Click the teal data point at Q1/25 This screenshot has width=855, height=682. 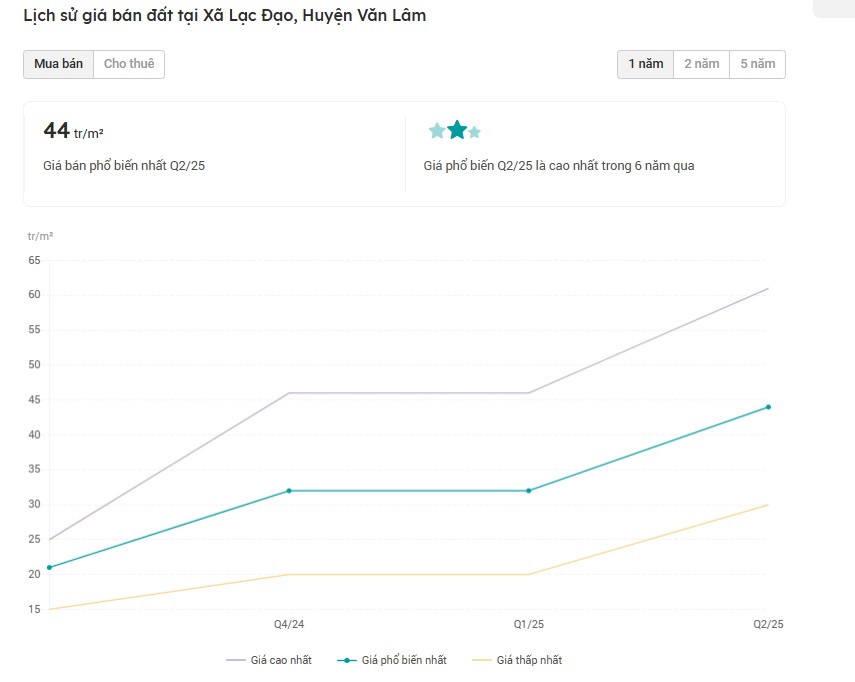[529, 491]
